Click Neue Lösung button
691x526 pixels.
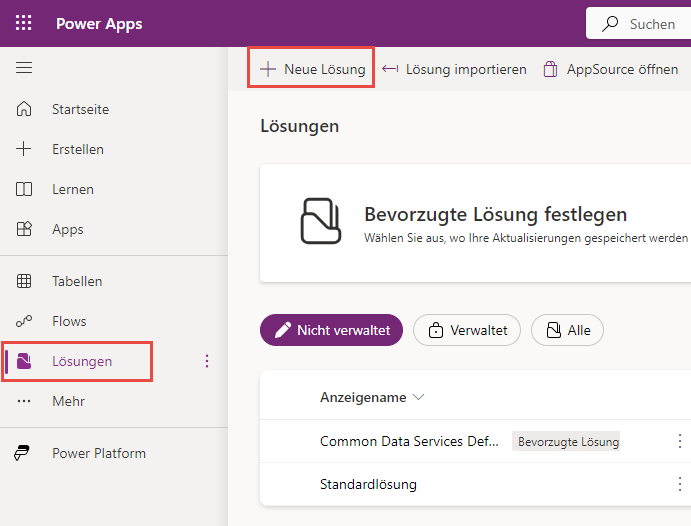pos(312,69)
